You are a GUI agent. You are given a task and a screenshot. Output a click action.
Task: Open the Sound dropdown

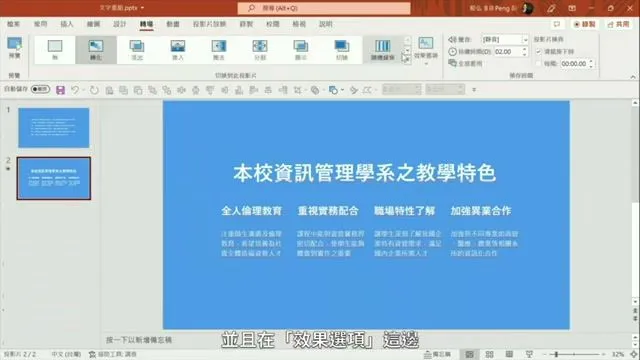tap(525, 40)
